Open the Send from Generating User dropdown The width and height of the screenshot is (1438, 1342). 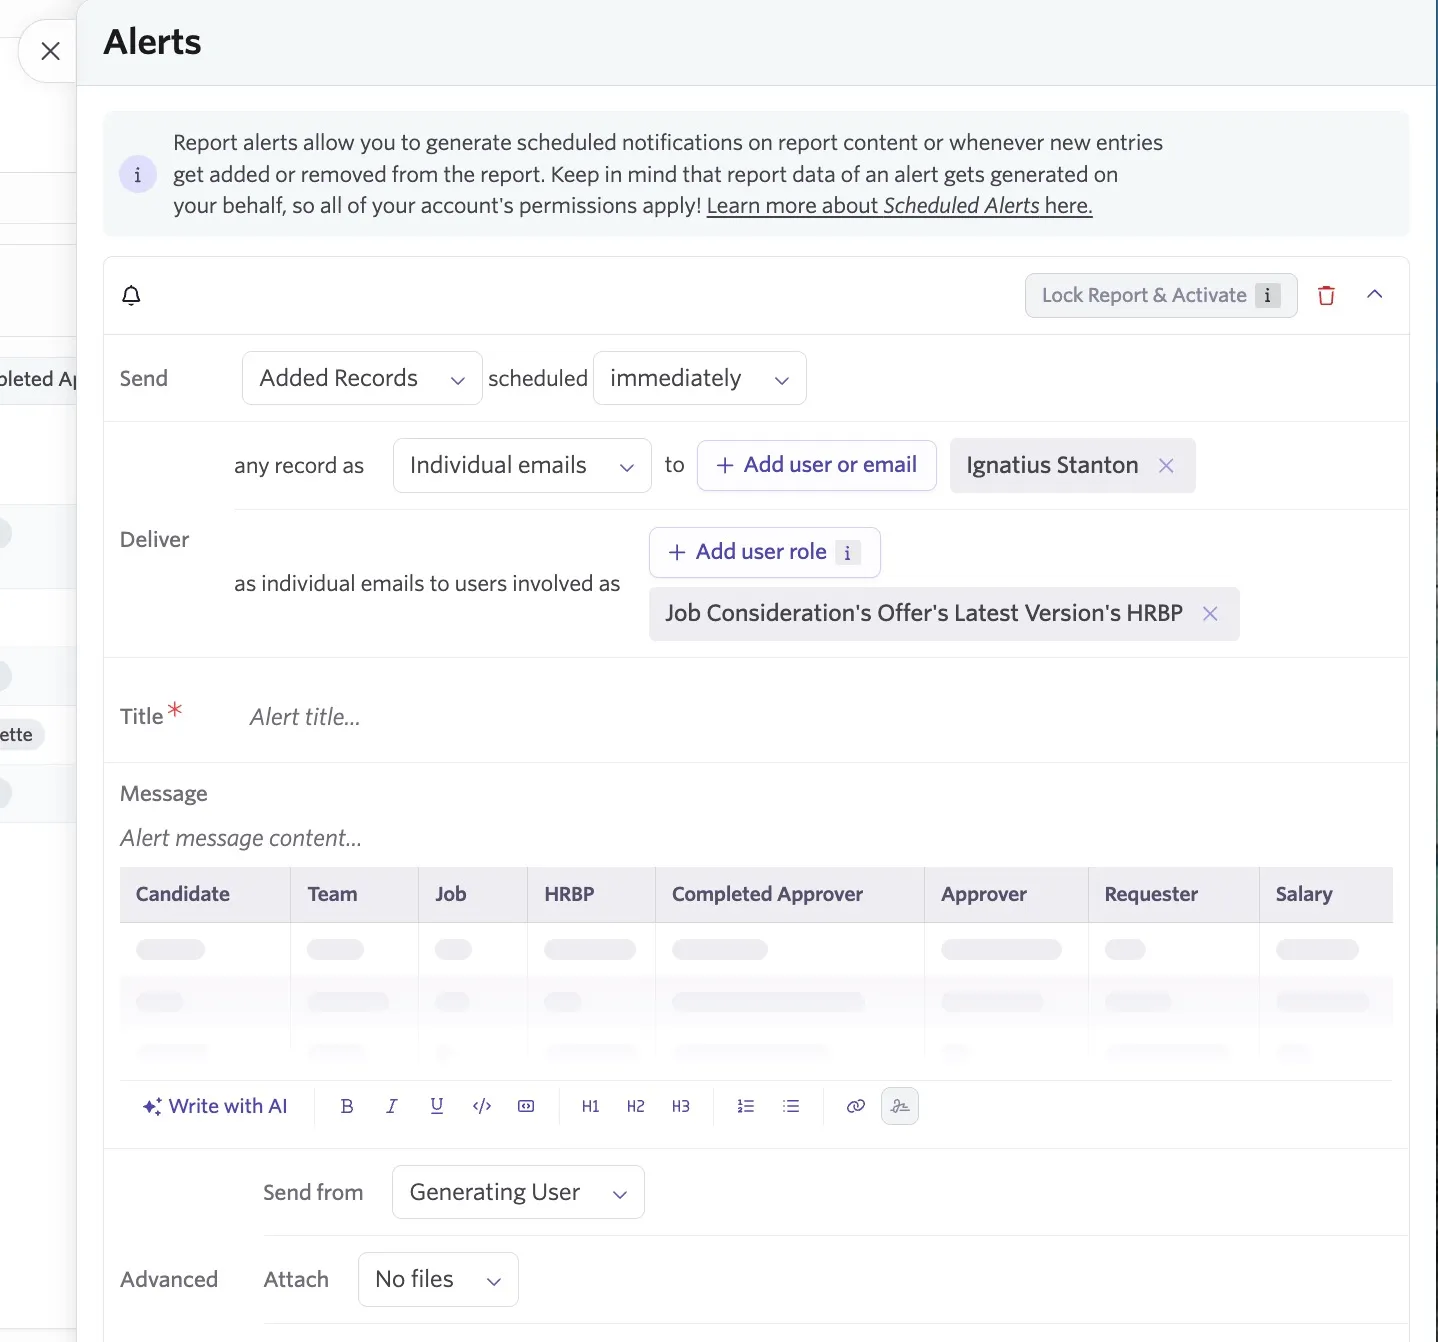coord(518,1192)
